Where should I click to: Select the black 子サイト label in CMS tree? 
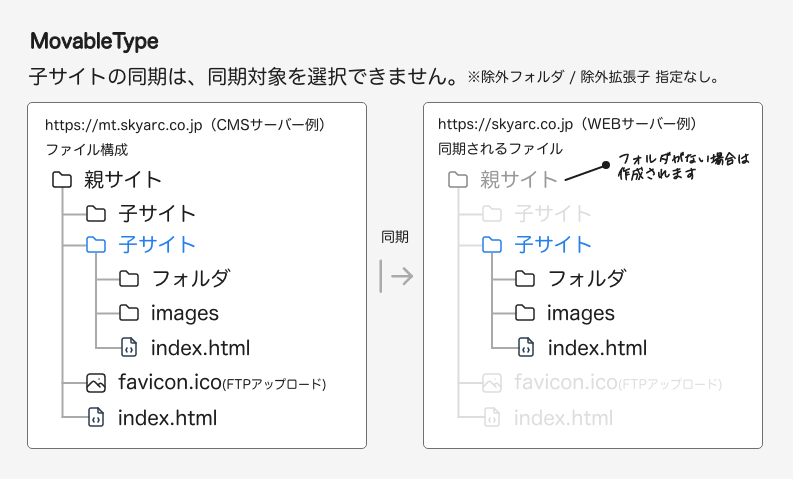157,213
